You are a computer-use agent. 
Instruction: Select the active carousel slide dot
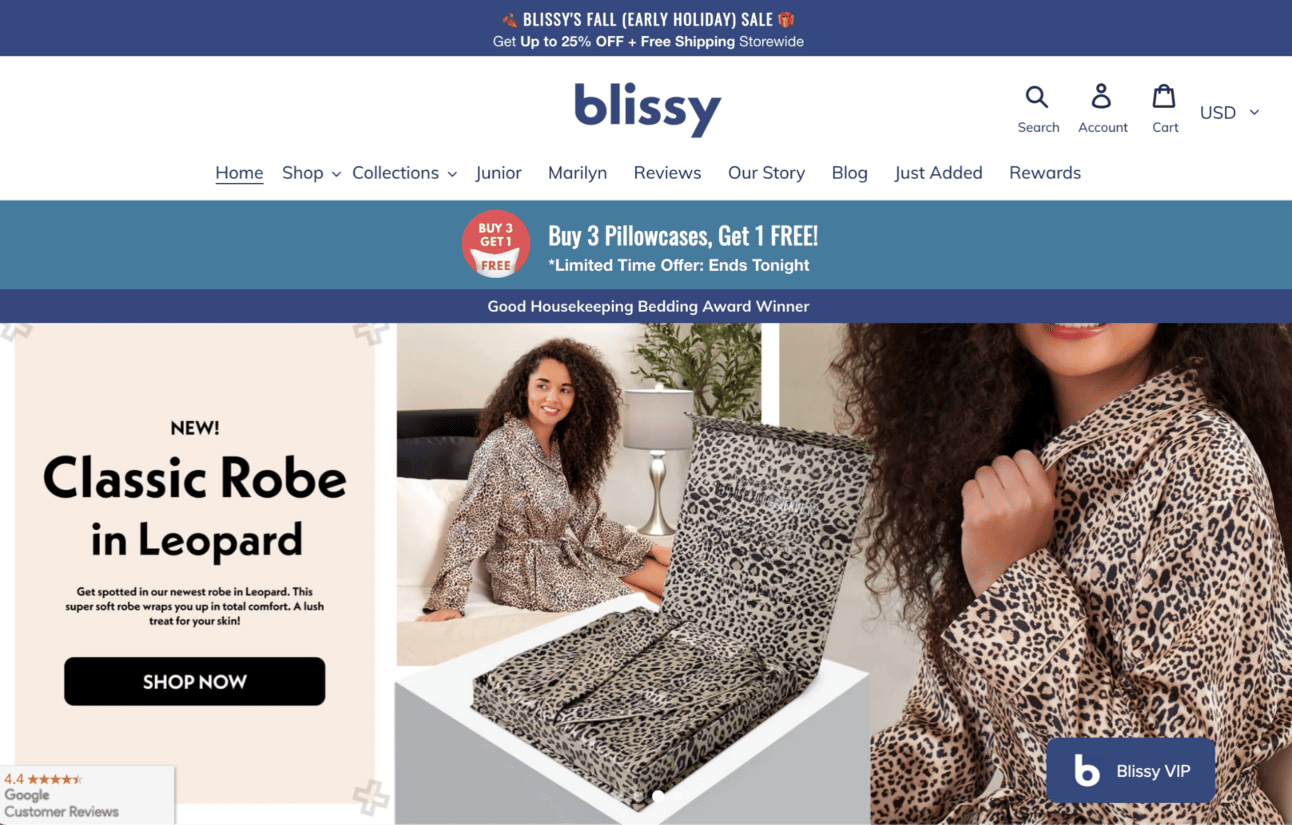pos(658,796)
